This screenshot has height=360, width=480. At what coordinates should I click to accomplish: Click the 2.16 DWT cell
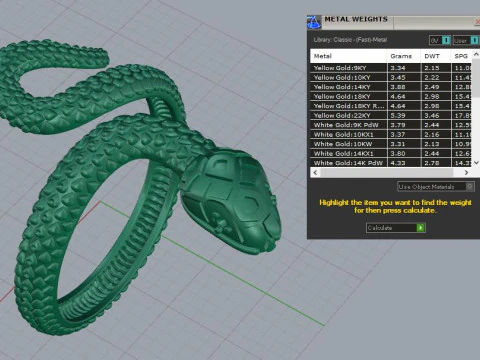435,134
